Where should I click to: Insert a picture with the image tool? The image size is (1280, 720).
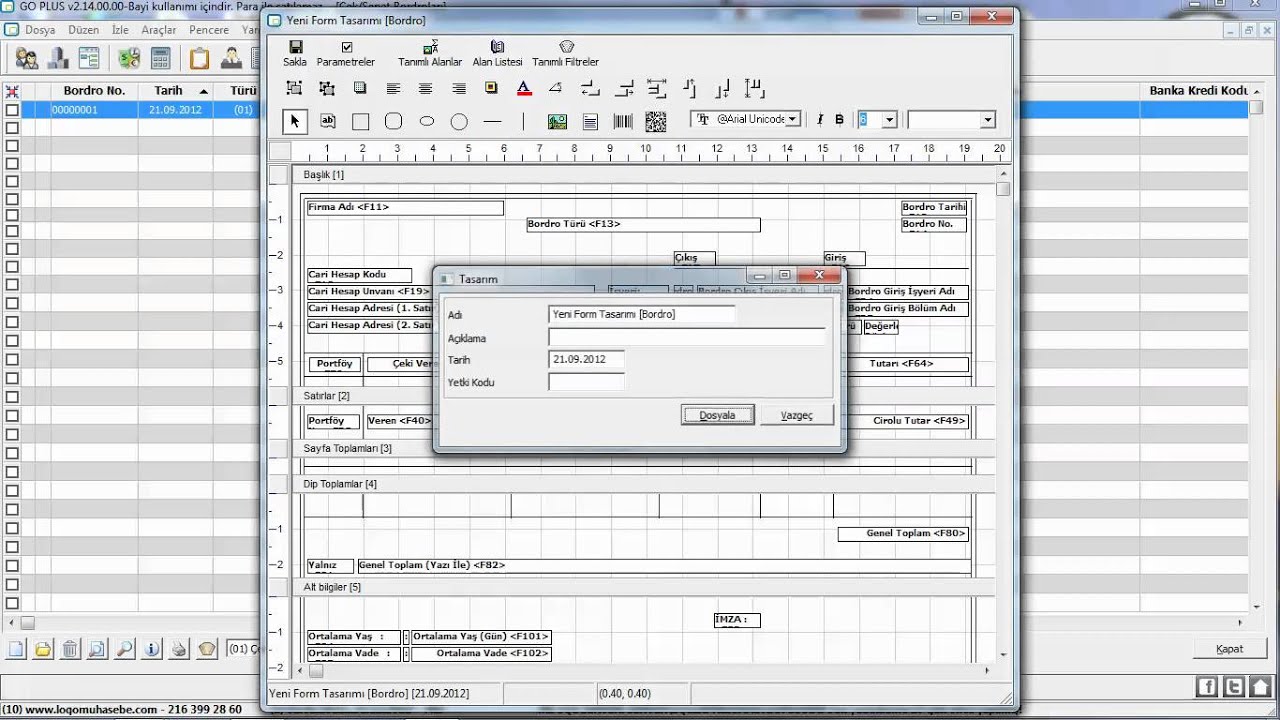coord(557,121)
